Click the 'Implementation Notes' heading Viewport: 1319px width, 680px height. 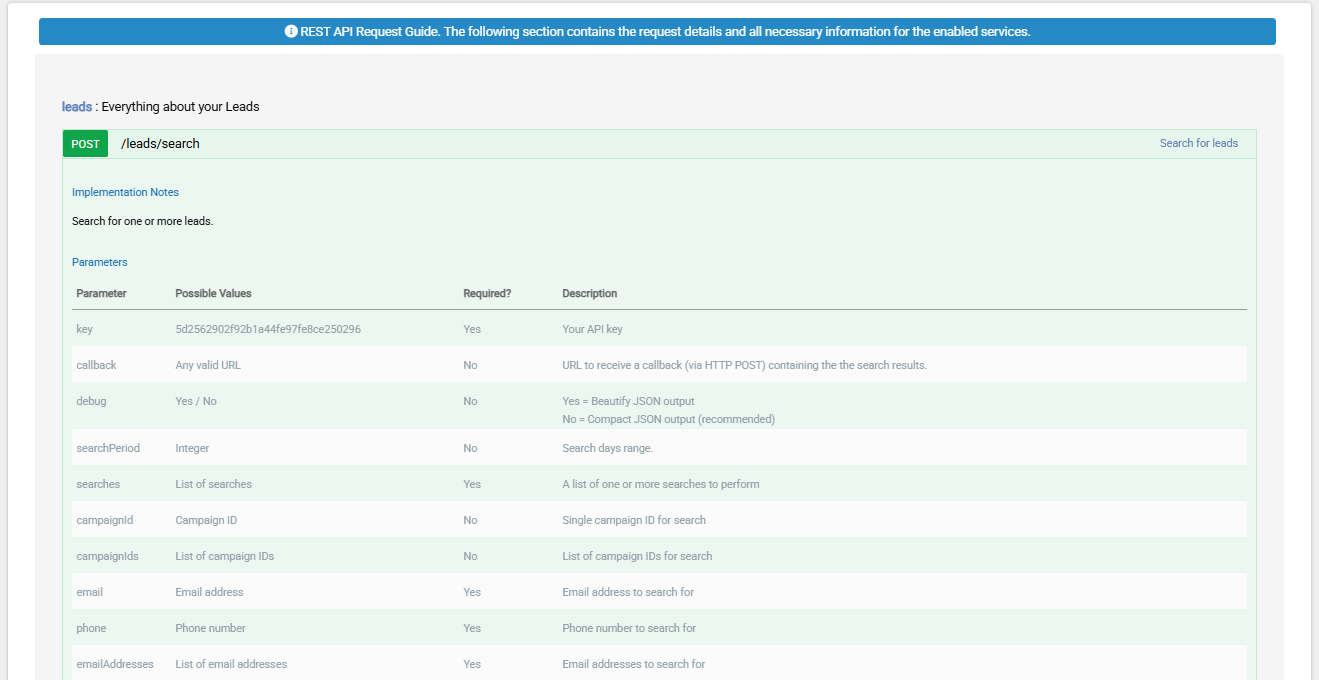tap(125, 192)
